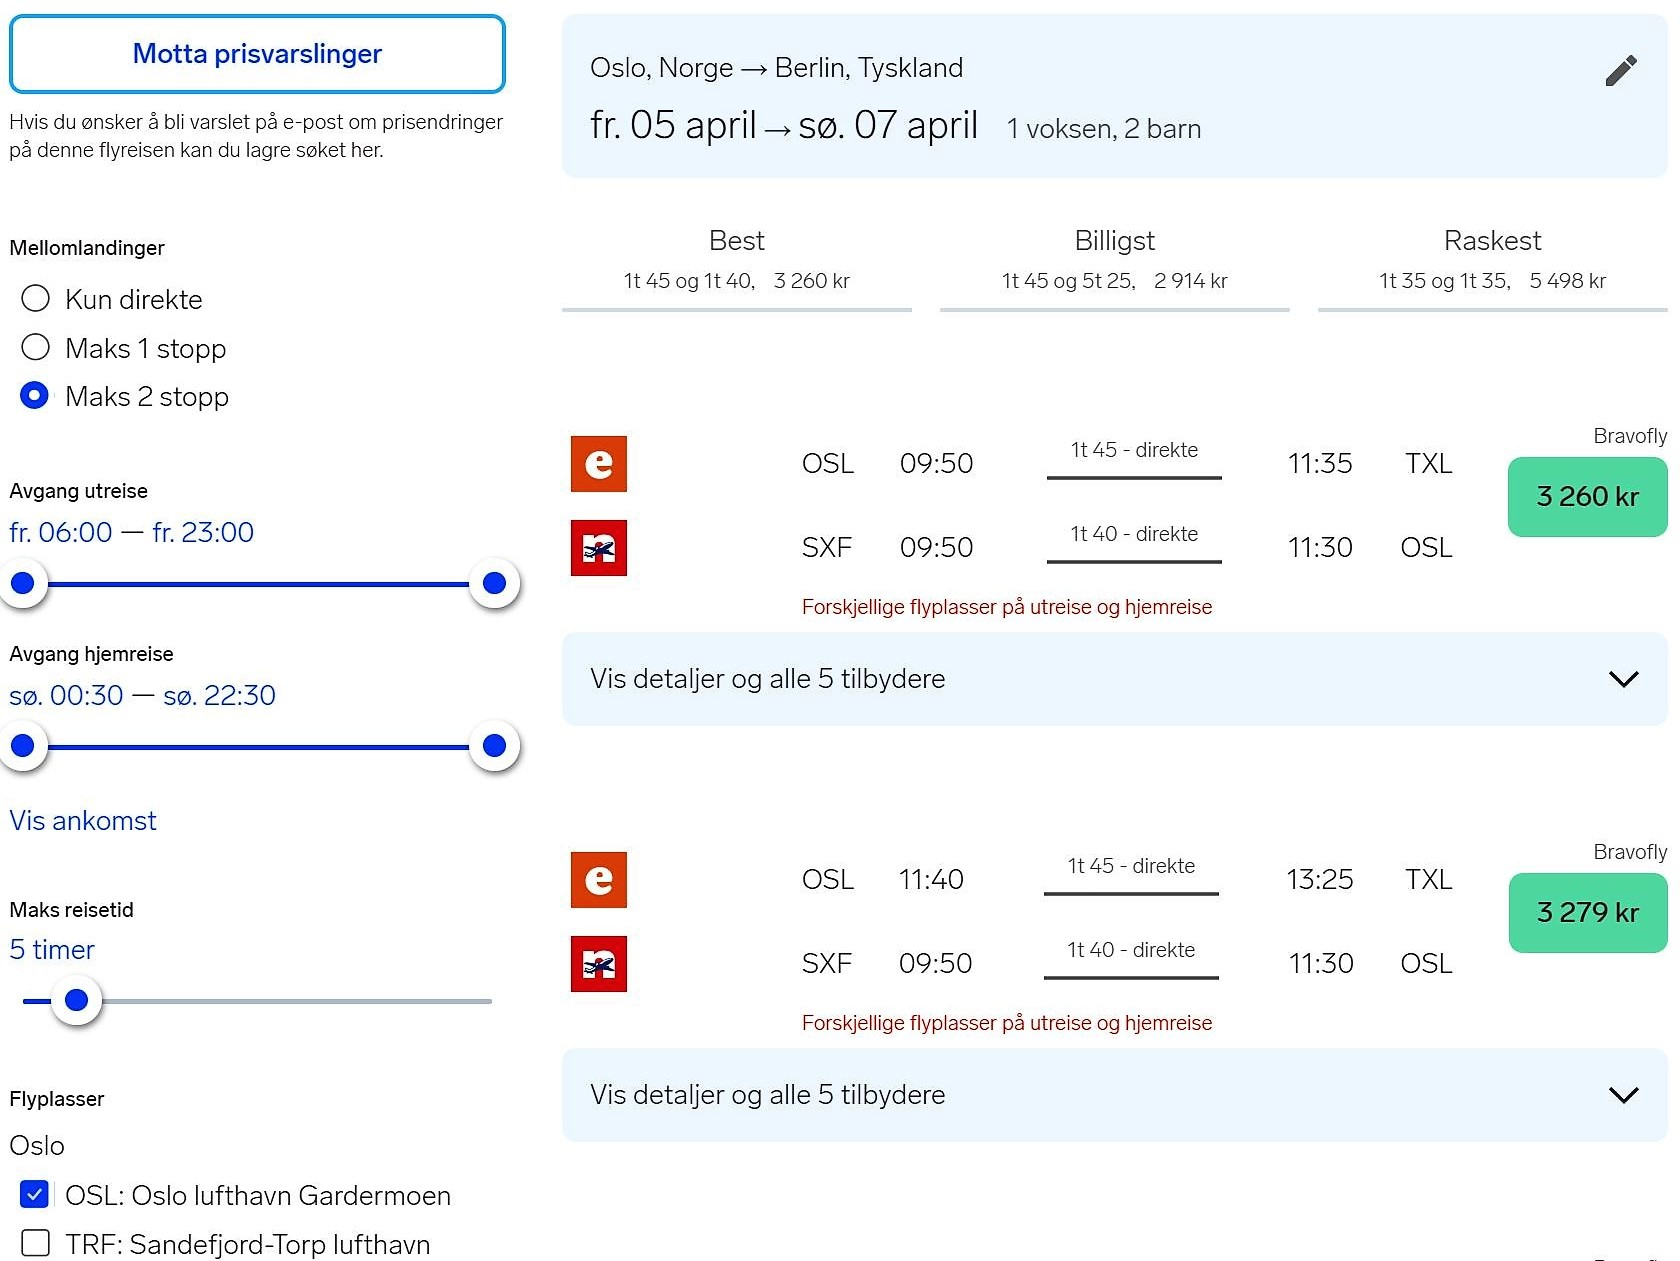Adjust the Maks reisetid slider
Viewport: 1680px width, 1261px height.
76,1000
